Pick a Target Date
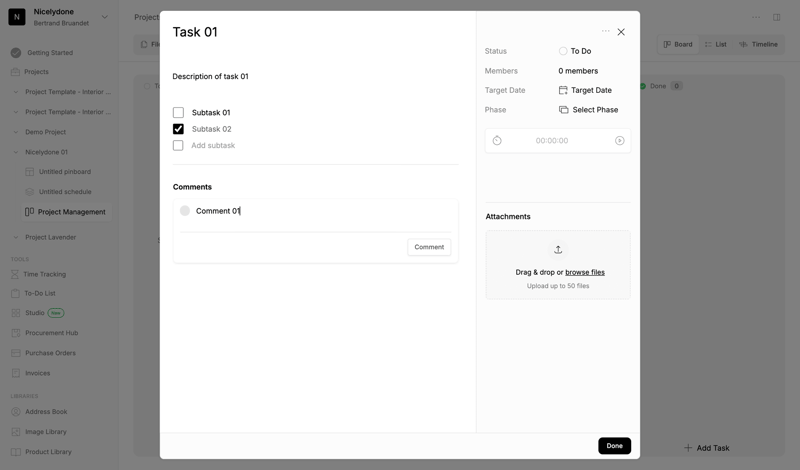Viewport: 800px width, 470px height. coord(585,90)
